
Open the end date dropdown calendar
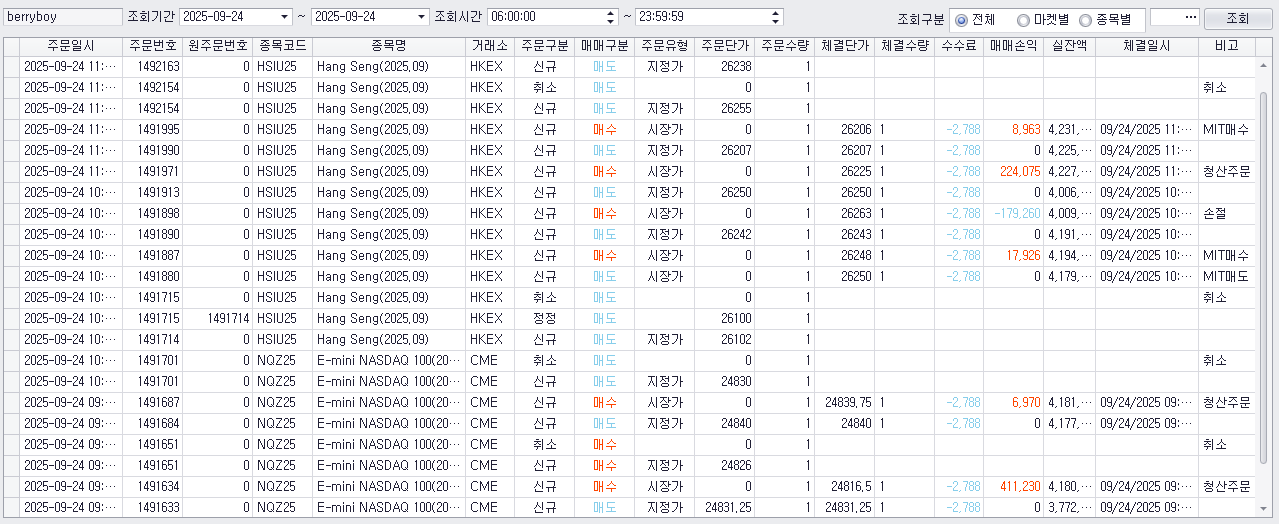[x=421, y=17]
